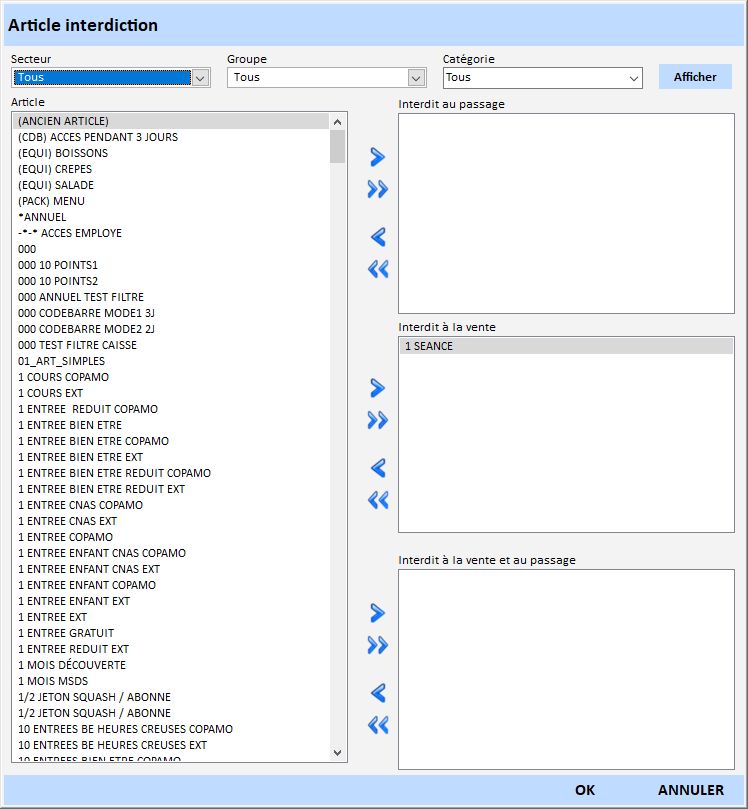Viewport: 748px width, 809px height.
Task: Select article (EQUI) BOISSONS in list
Action: [63, 153]
